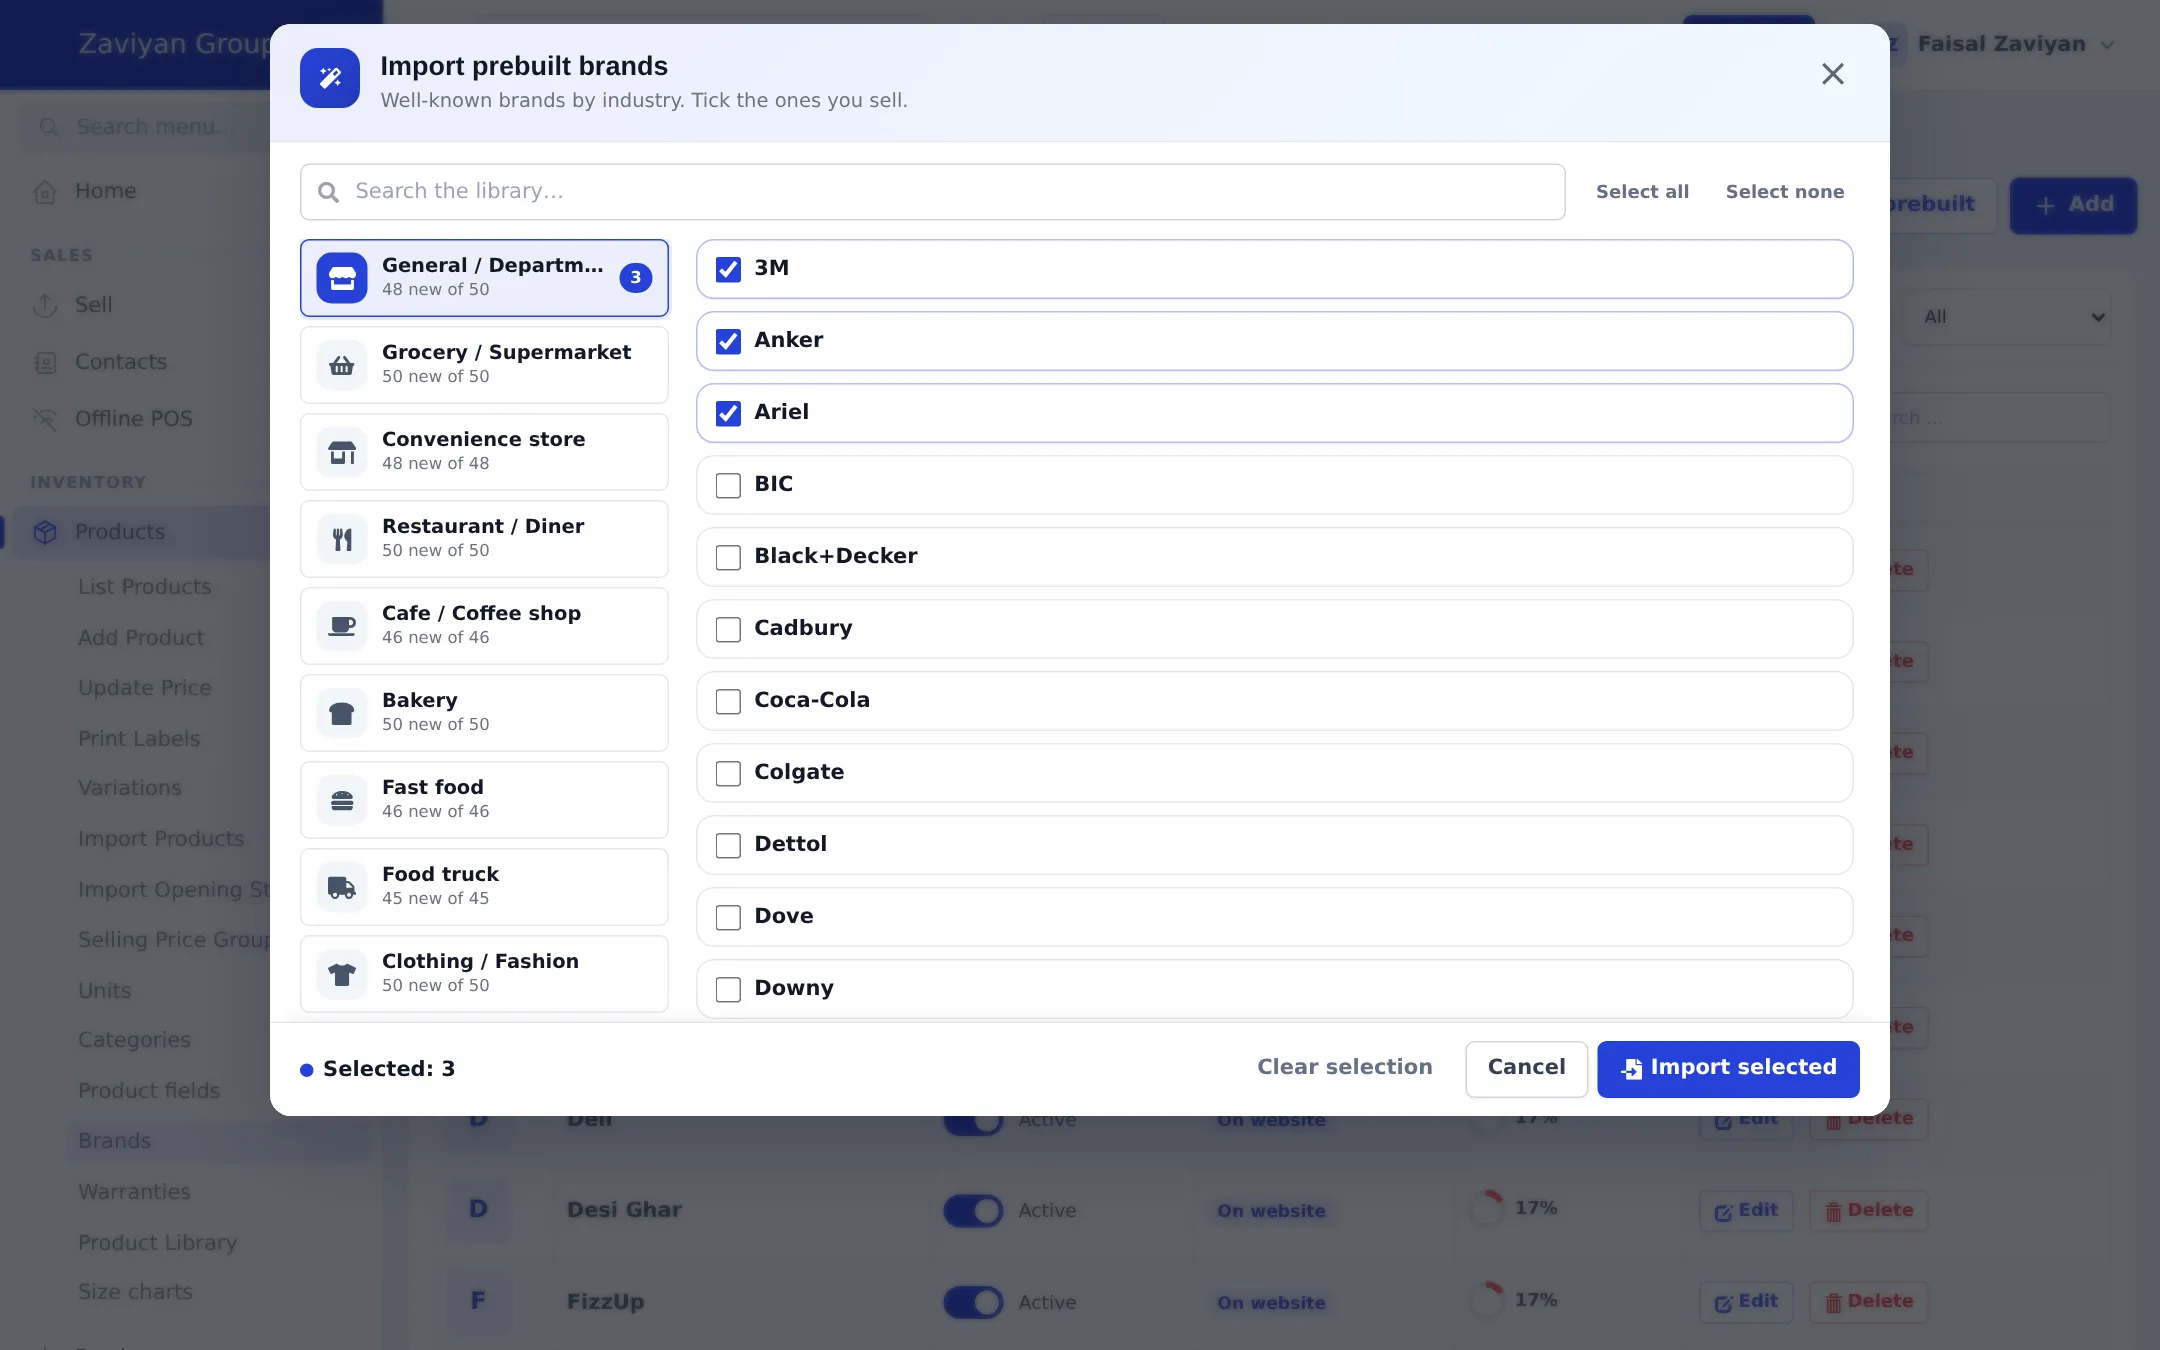Select the Clothing / Fashion category

tap(484, 974)
